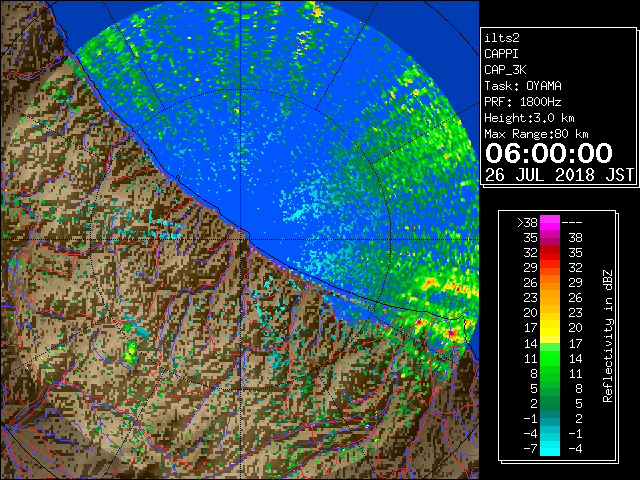Click the 'Reflectivity in dBZ' legend title
This screenshot has height=480, width=640.
(x=608, y=336)
